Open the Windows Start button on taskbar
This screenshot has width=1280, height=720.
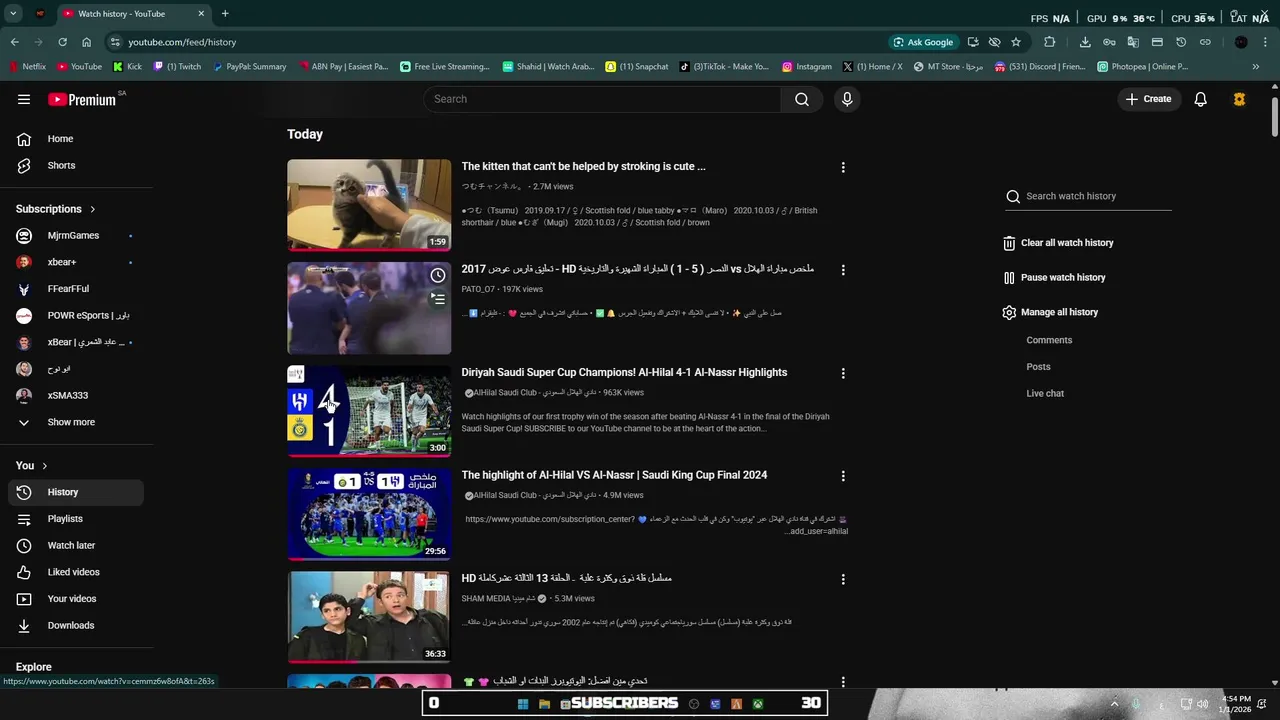coord(522,704)
